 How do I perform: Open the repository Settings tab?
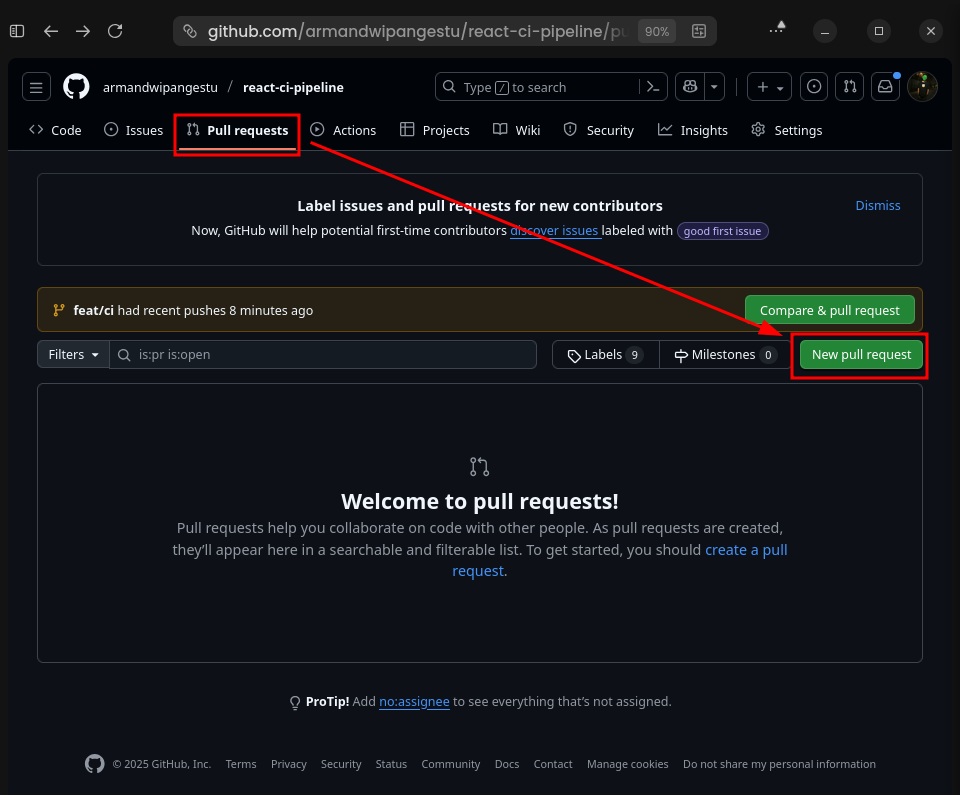tap(786, 130)
